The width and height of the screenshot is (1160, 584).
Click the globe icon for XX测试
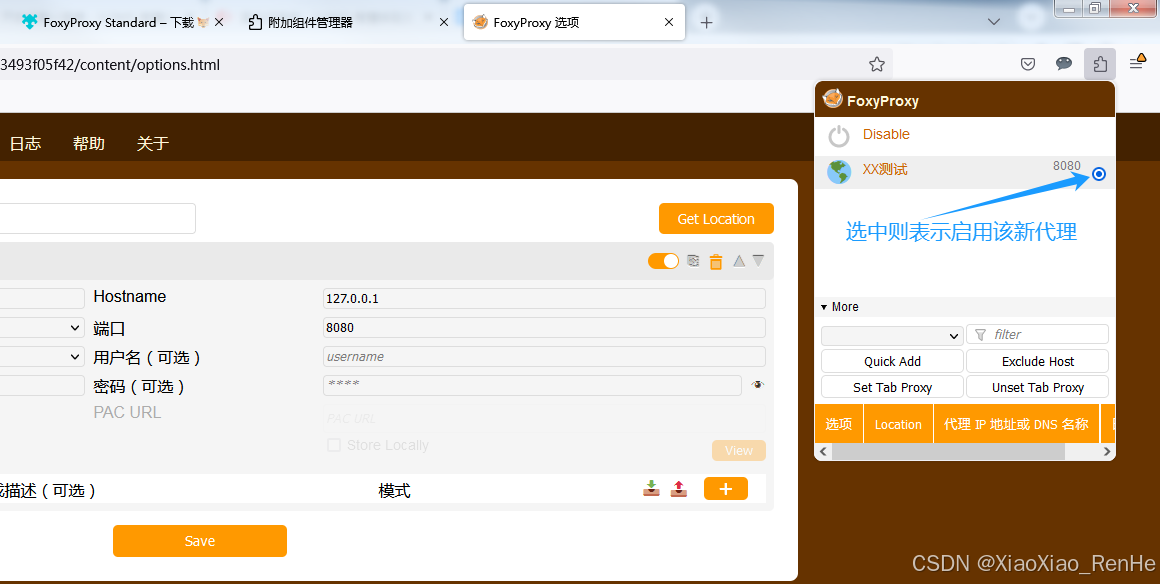point(838,172)
